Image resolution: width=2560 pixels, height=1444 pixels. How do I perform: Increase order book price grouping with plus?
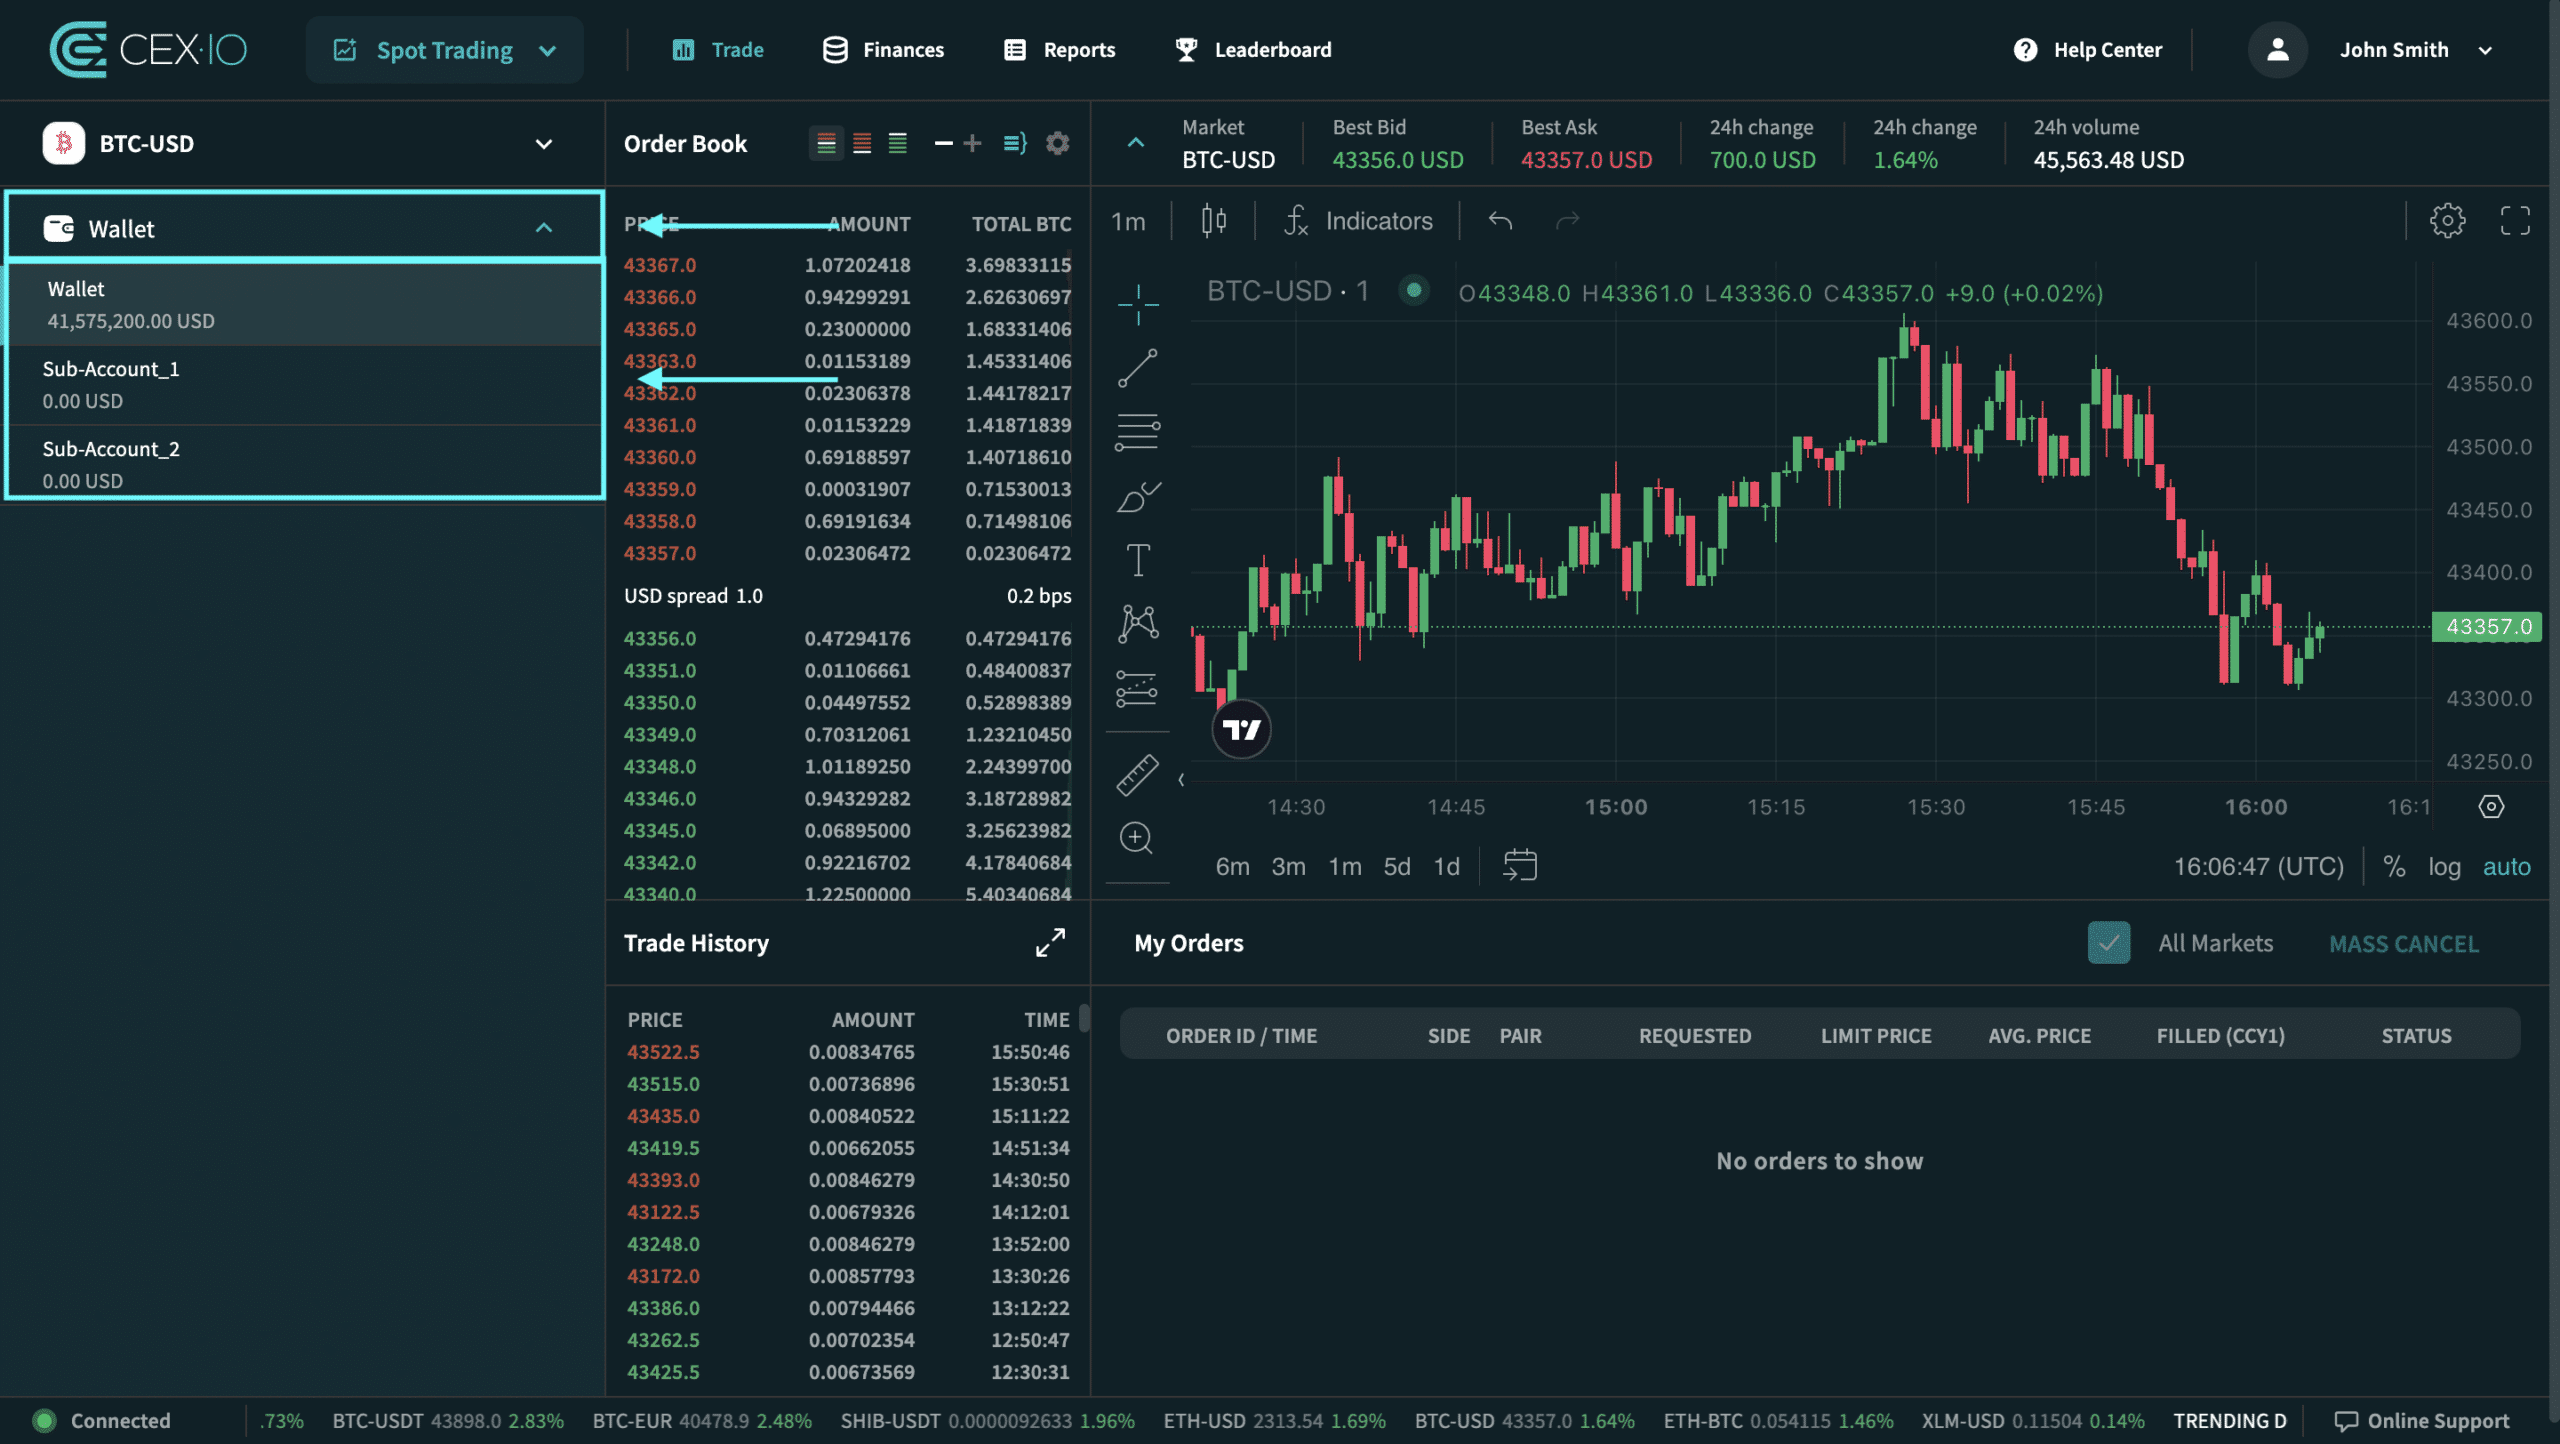[972, 144]
